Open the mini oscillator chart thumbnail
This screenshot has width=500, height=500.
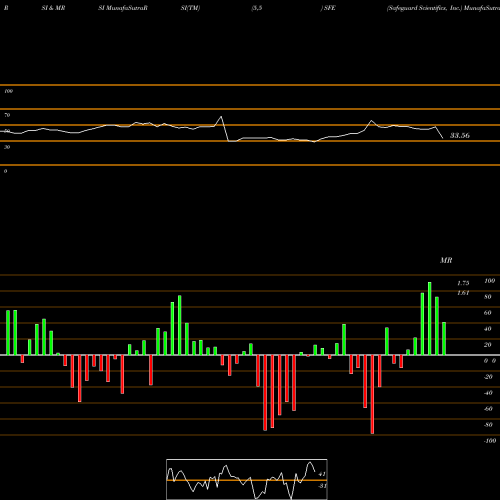coord(247,479)
